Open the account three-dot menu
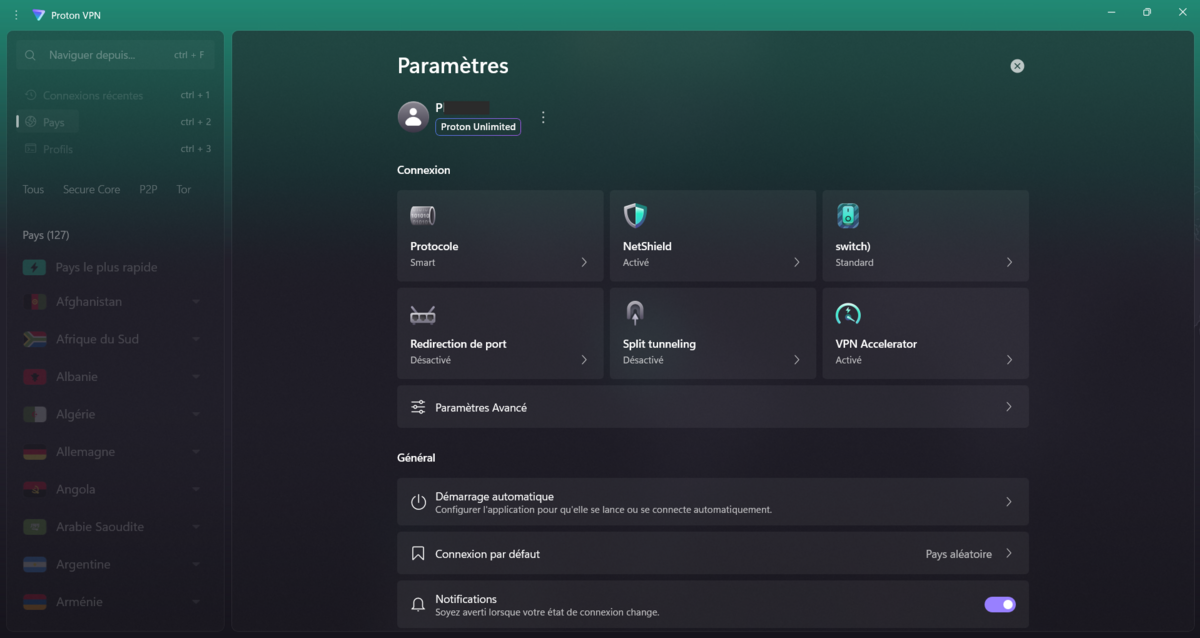Viewport: 1200px width, 638px height. [542, 116]
